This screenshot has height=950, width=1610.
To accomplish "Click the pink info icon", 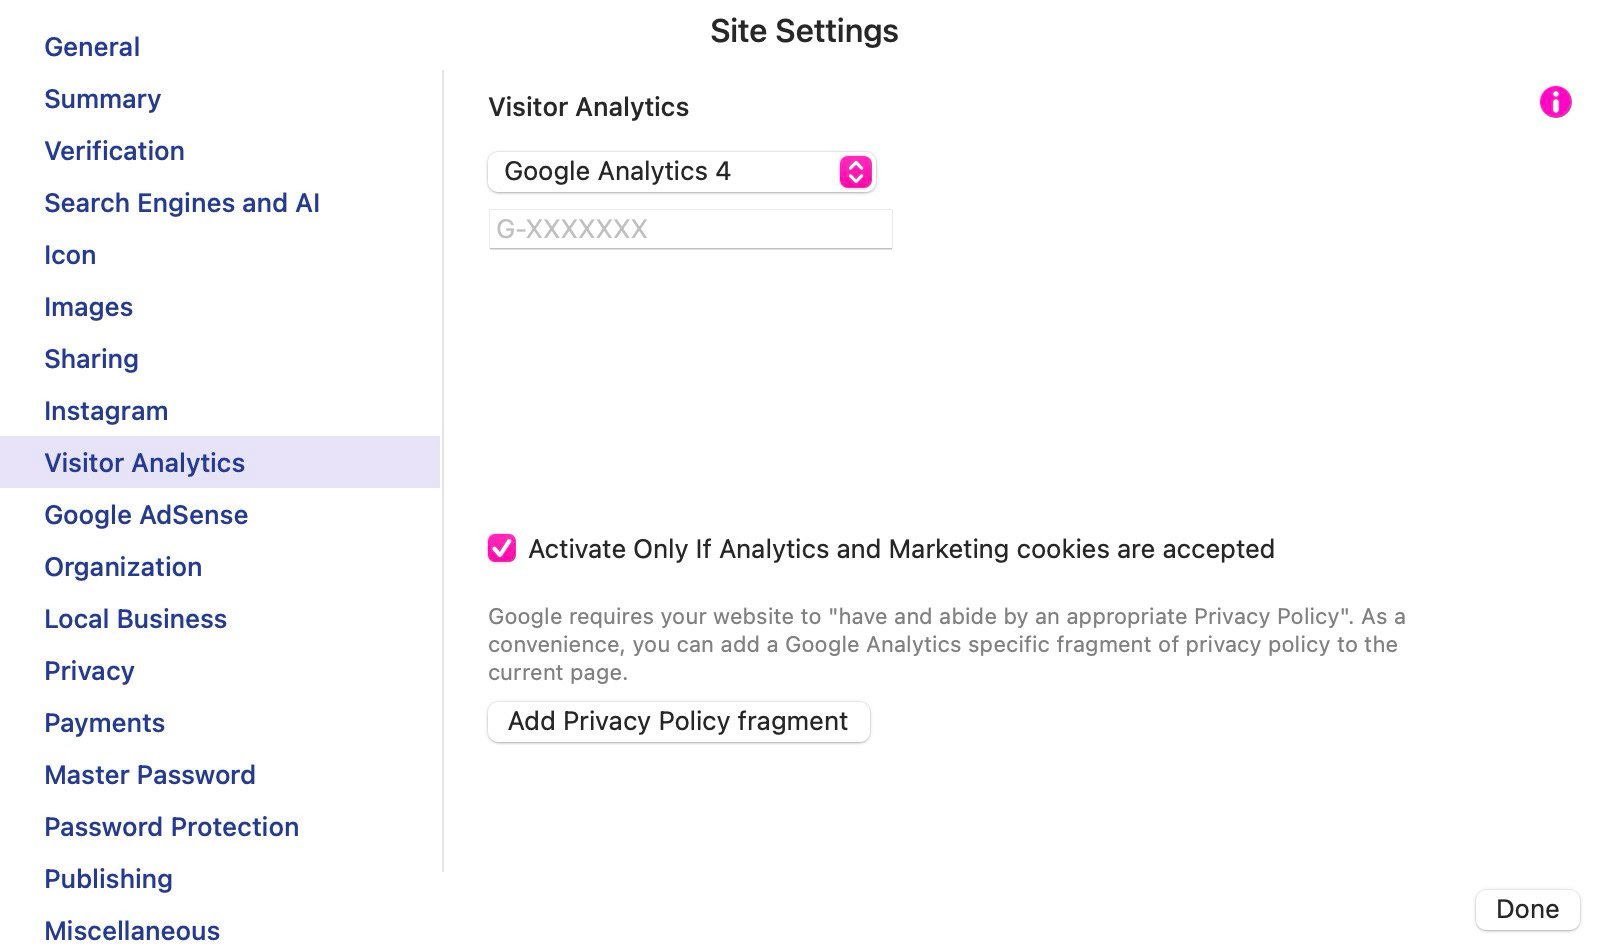I will click(x=1555, y=102).
